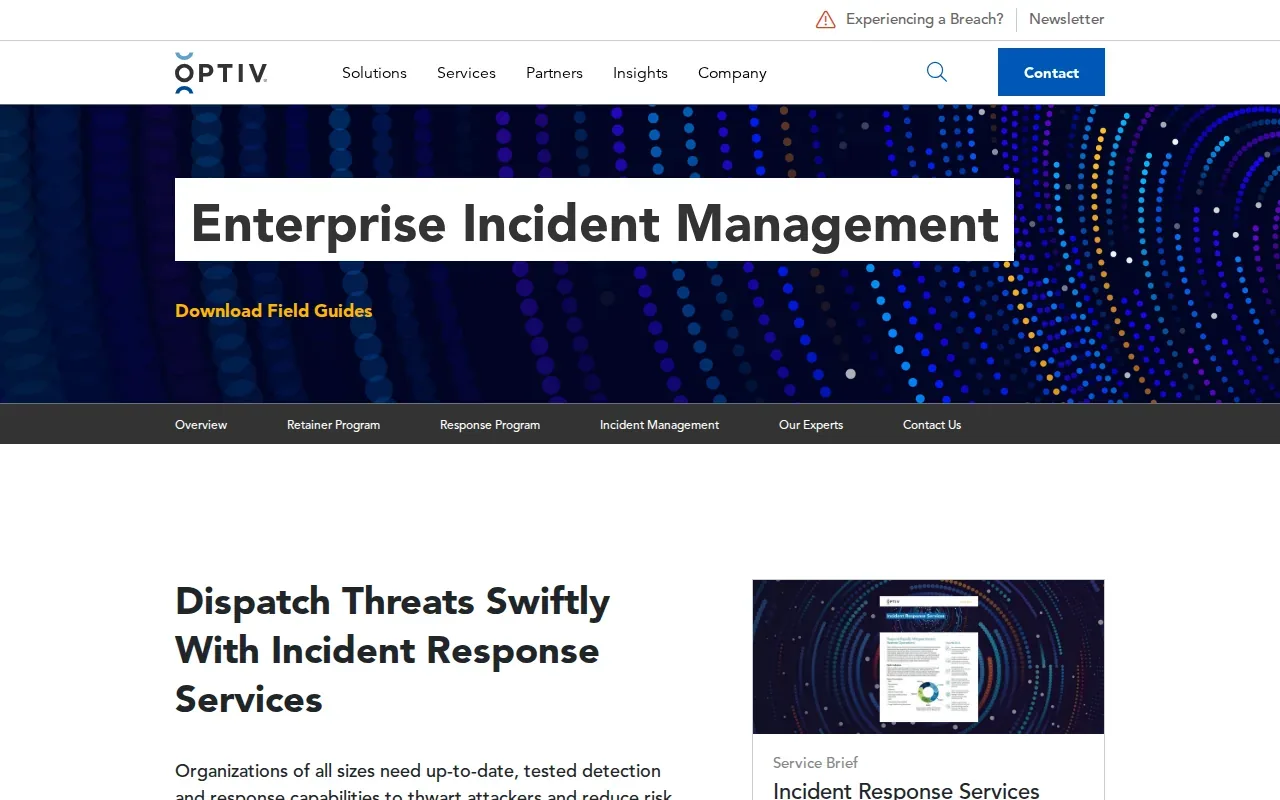Click the Service Brief label
This screenshot has height=800, width=1280.
815,763
